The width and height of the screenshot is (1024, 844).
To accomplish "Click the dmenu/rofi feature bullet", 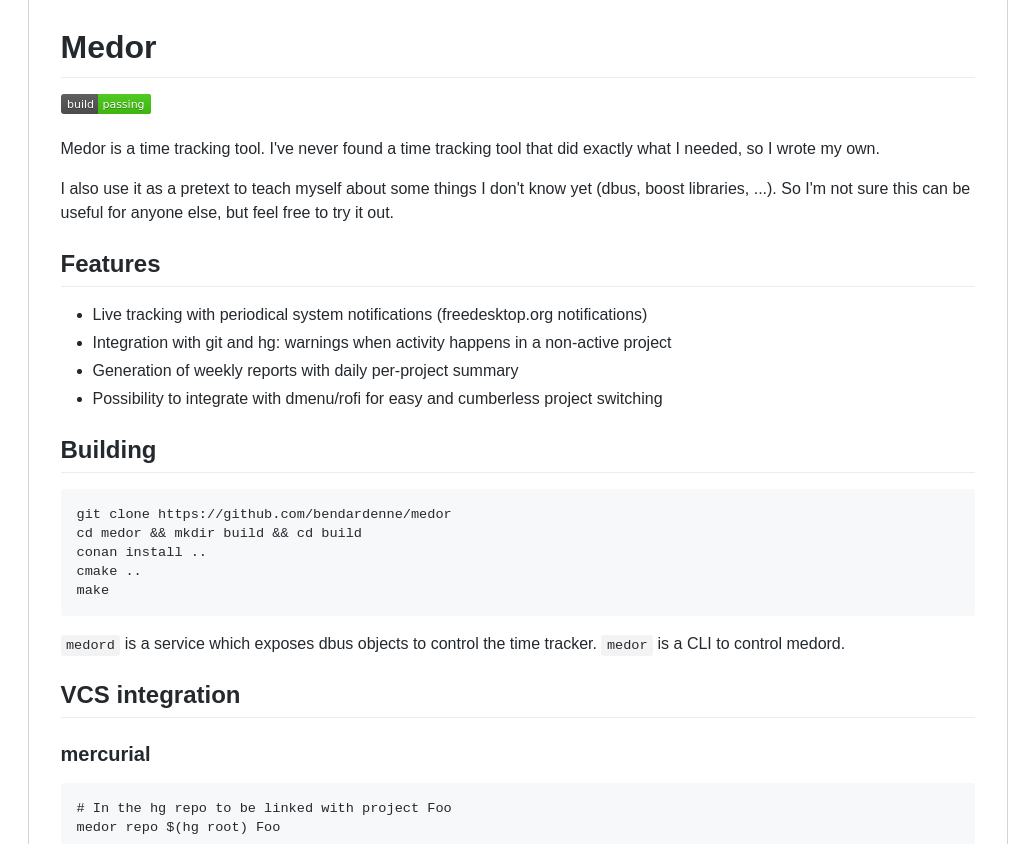I will click(377, 399).
